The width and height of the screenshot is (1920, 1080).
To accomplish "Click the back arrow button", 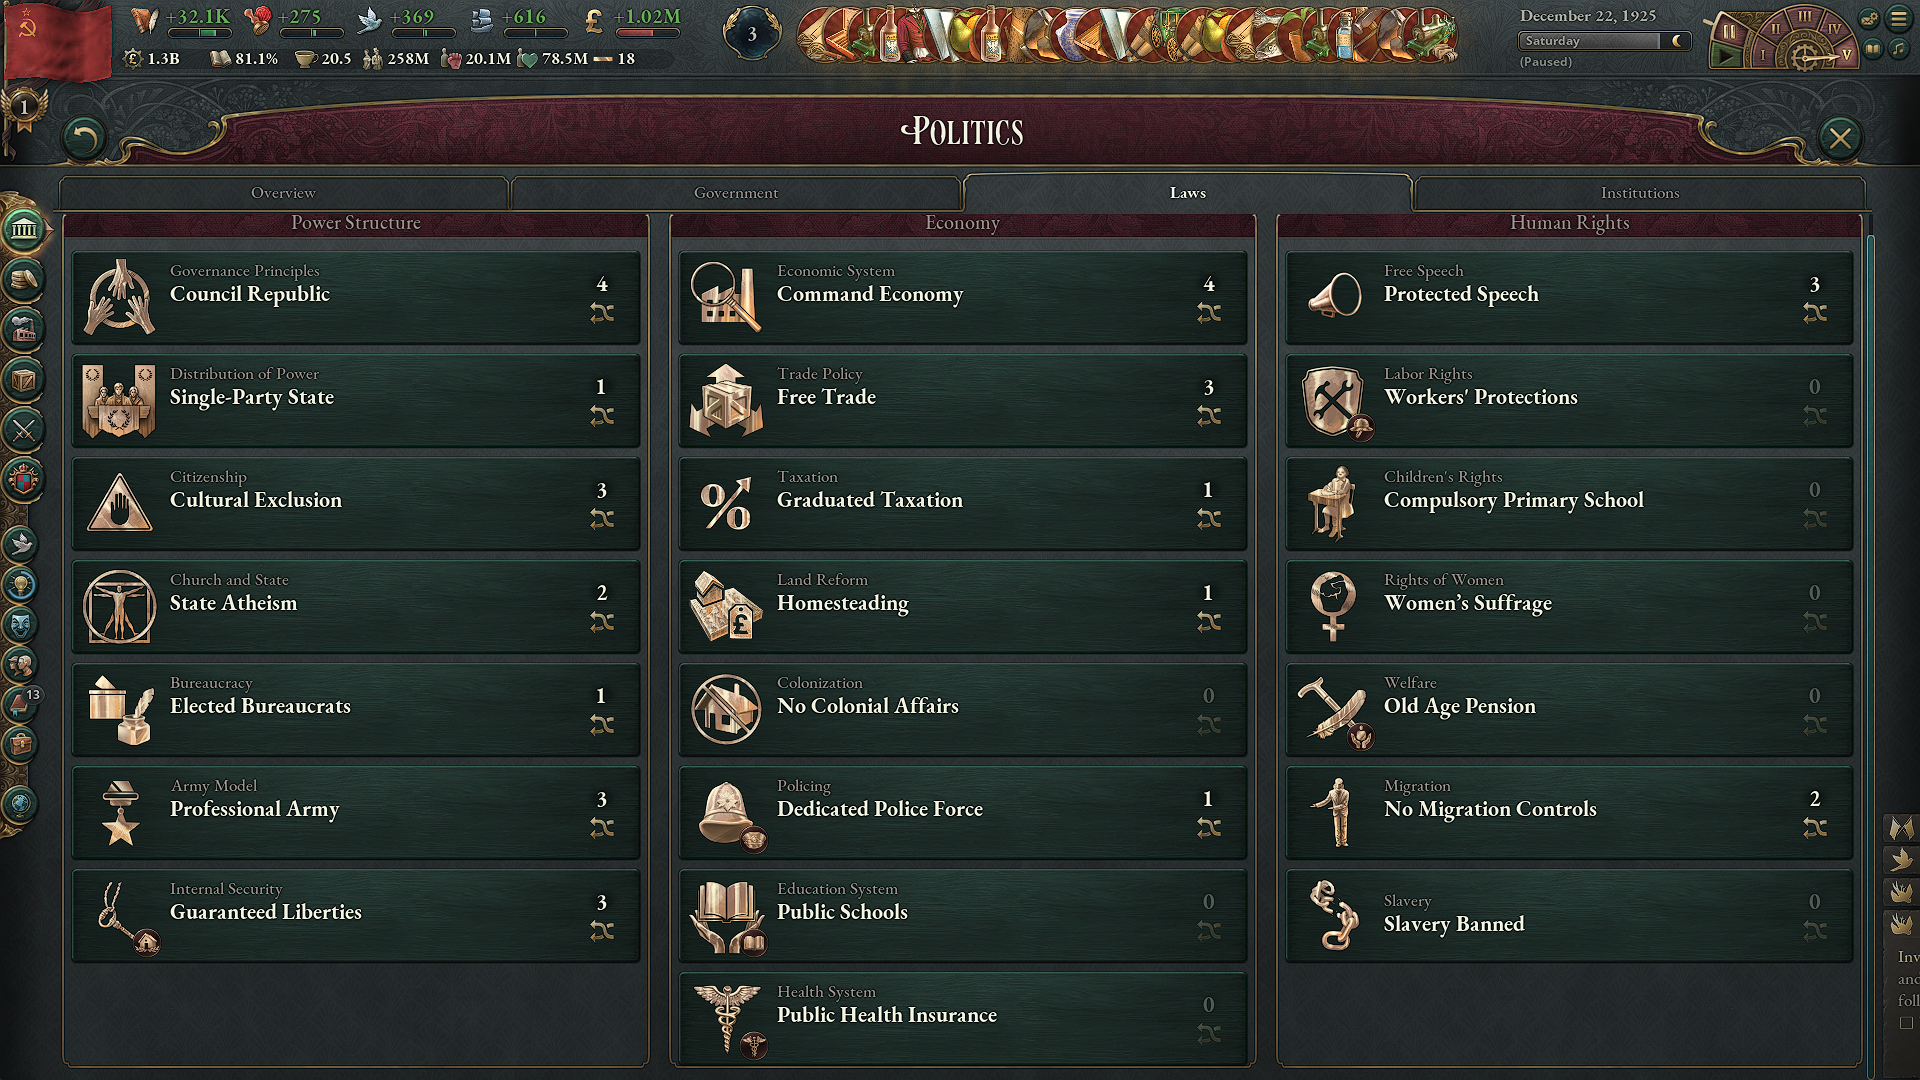I will tap(84, 138).
